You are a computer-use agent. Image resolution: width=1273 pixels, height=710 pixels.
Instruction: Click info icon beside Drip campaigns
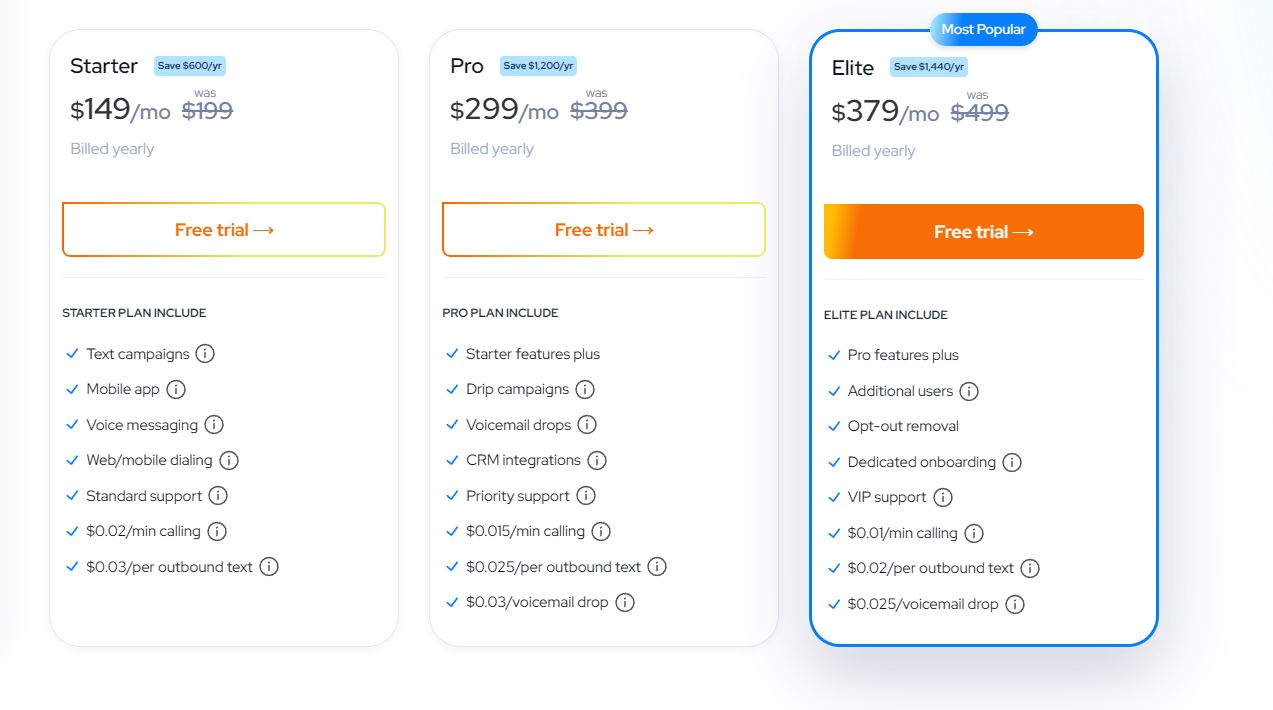click(x=585, y=390)
